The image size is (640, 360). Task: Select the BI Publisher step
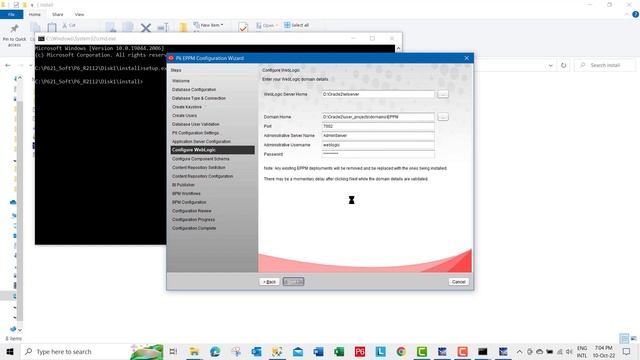[x=183, y=185]
